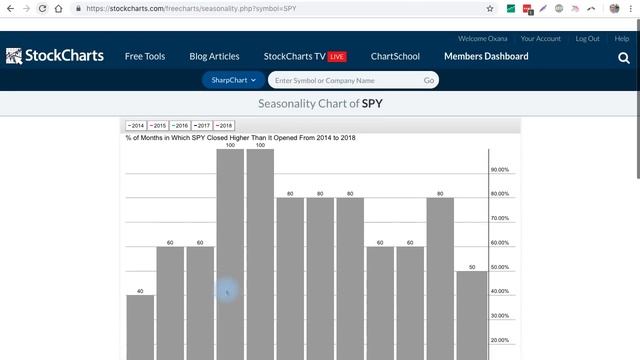Image resolution: width=640 pixels, height=360 pixels.
Task: Open the purple pen browser extension
Action: pyautogui.click(x=543, y=9)
